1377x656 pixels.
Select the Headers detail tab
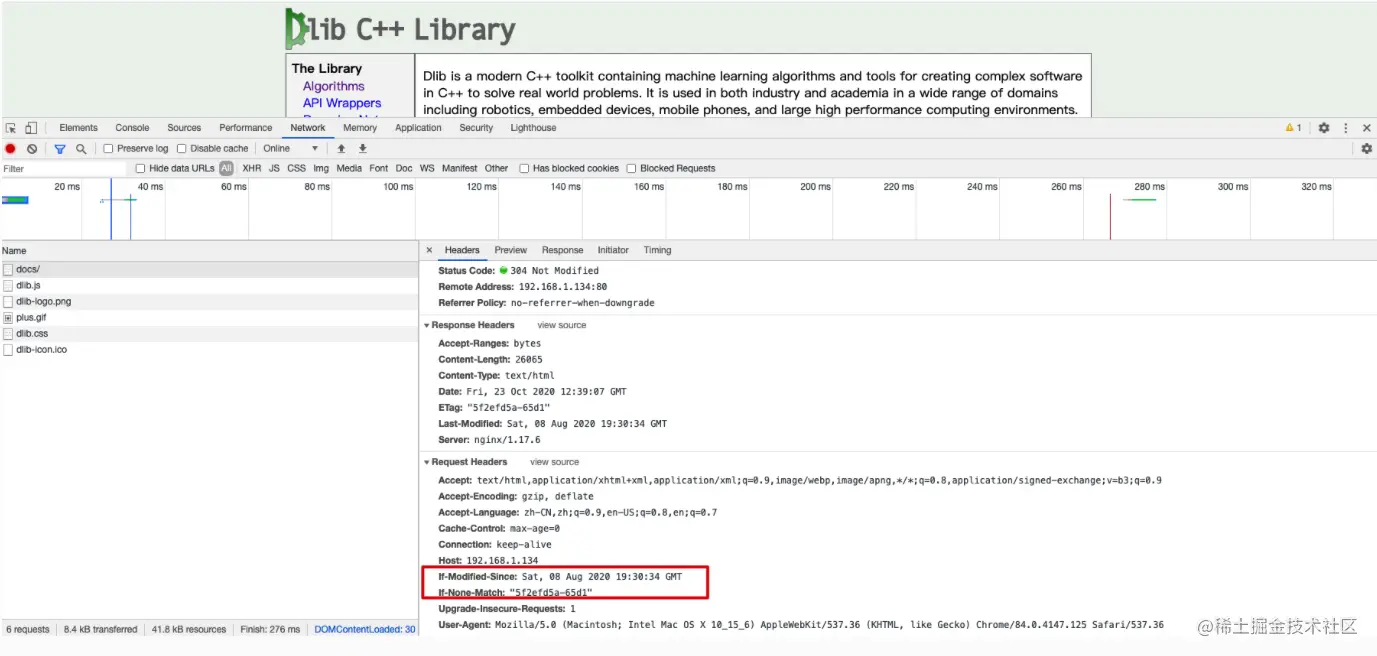pos(462,250)
